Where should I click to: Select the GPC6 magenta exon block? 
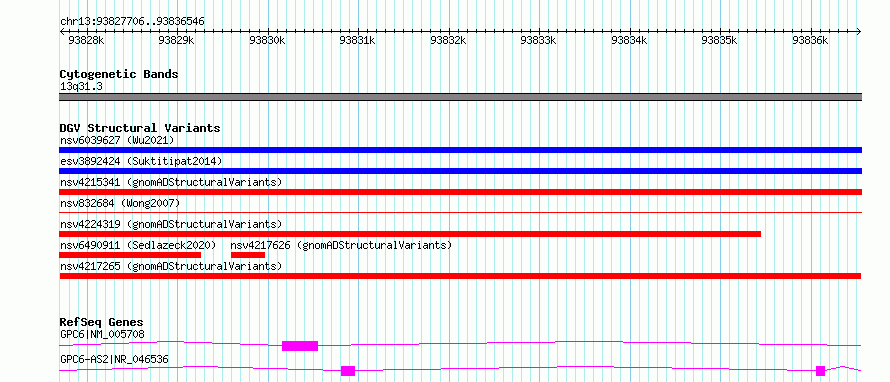[x=300, y=346]
